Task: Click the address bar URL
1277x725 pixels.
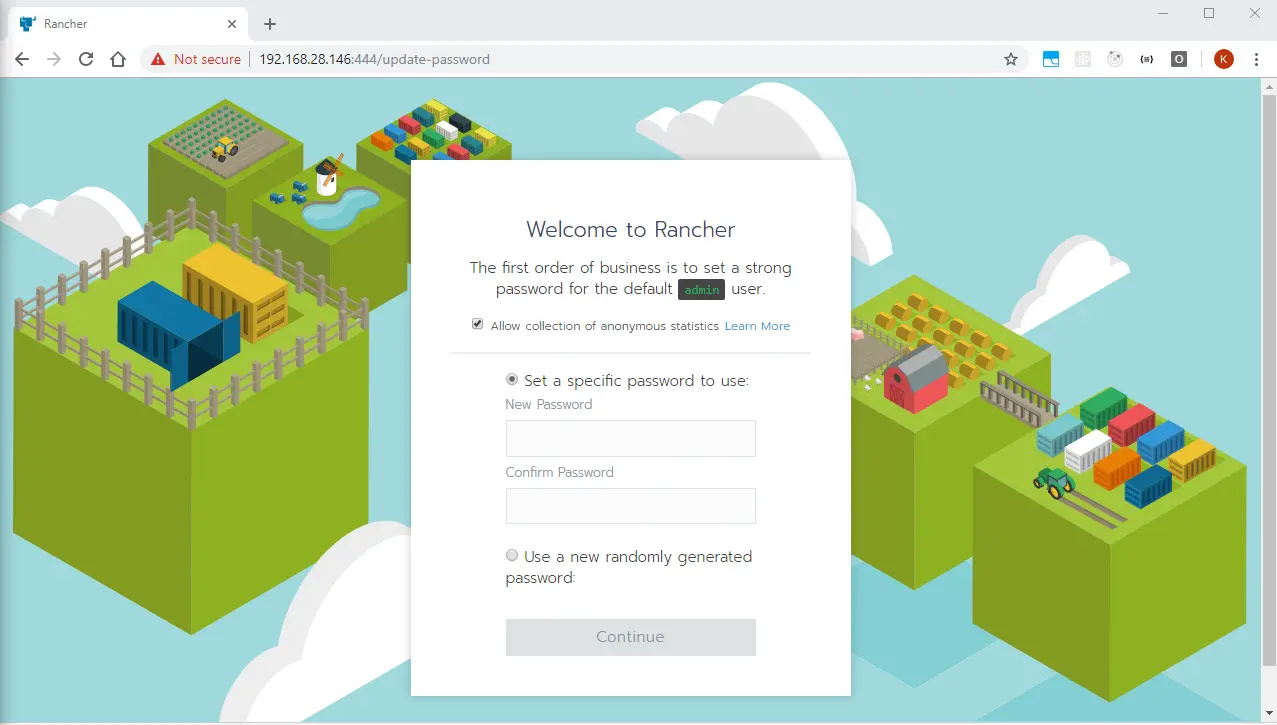Action: [x=374, y=59]
